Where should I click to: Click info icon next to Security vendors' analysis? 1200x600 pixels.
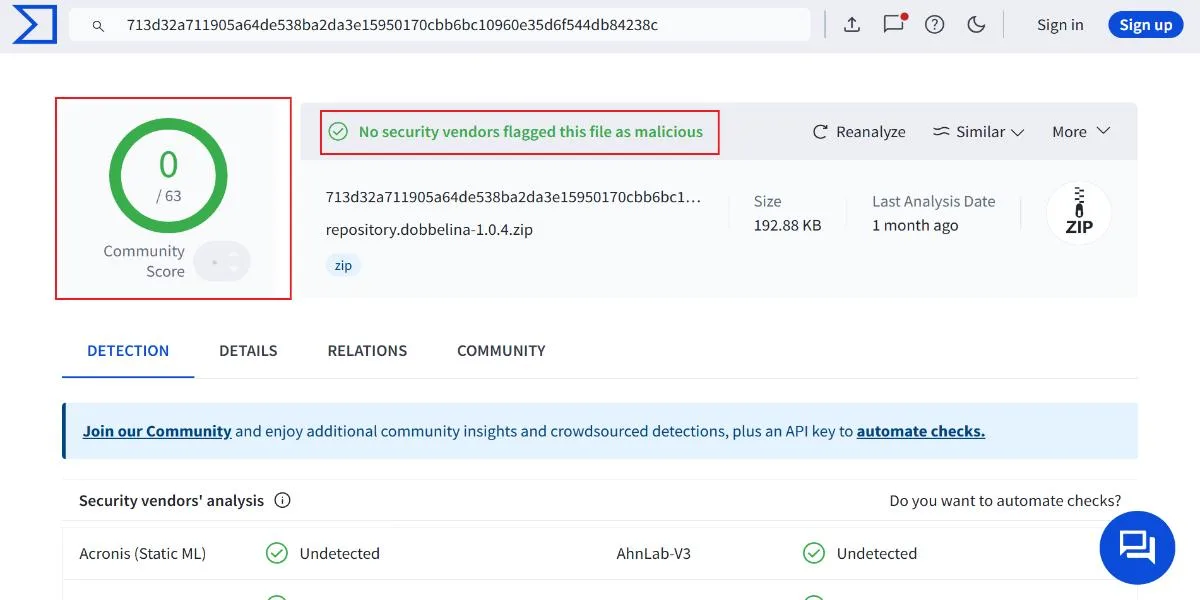[282, 500]
